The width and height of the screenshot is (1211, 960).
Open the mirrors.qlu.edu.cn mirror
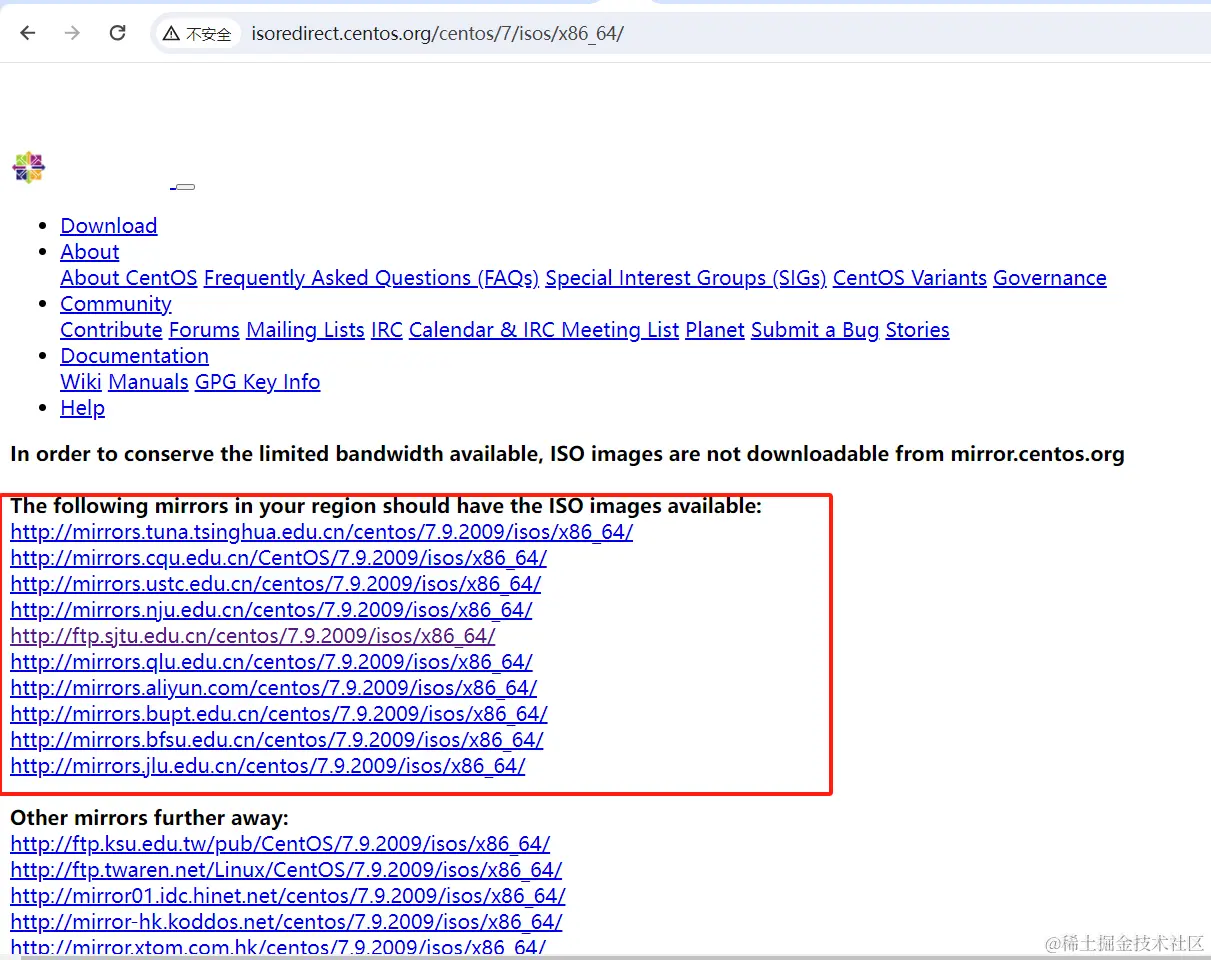(x=272, y=662)
